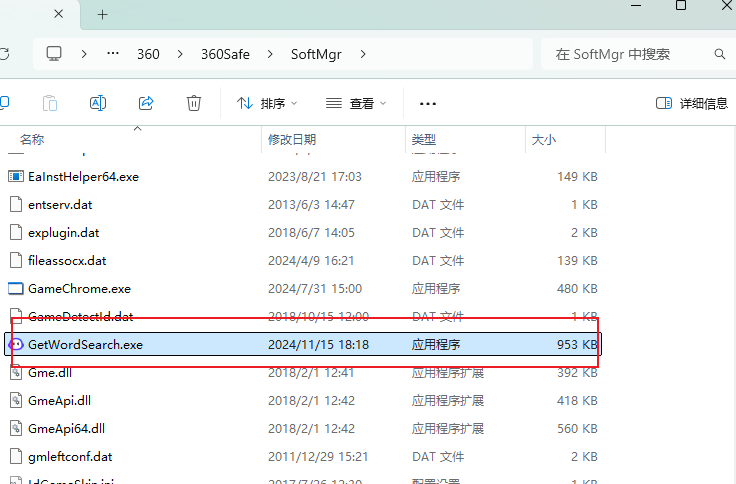The image size is (736, 484).
Task: Select the file GetWordSearch.exe
Action: point(85,345)
